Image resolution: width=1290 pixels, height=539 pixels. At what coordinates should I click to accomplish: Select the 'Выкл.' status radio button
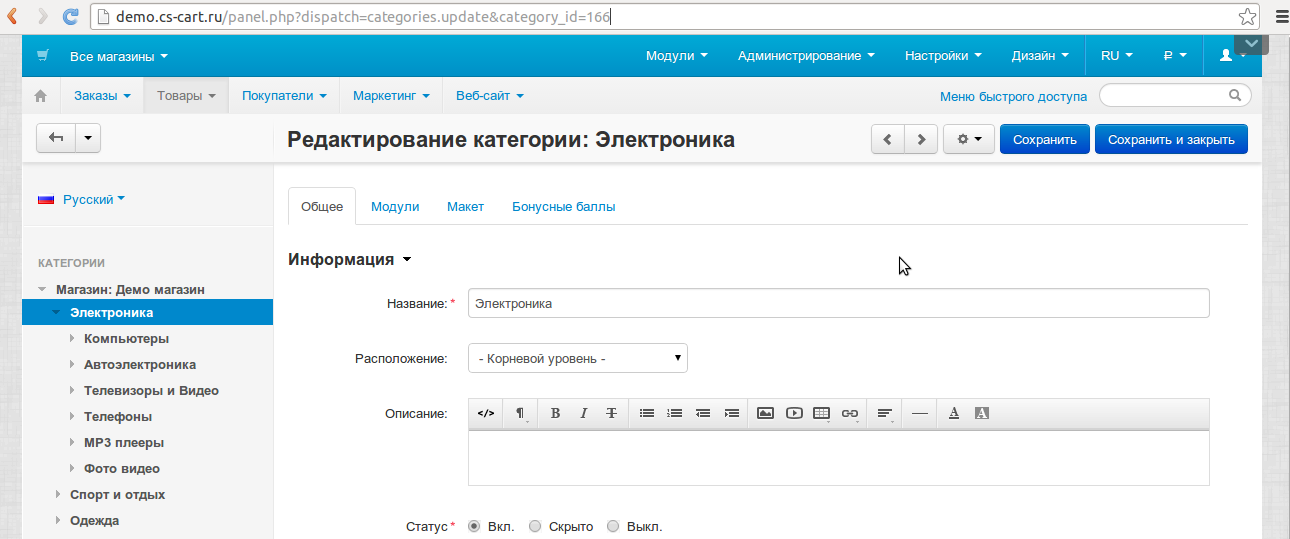click(x=613, y=526)
